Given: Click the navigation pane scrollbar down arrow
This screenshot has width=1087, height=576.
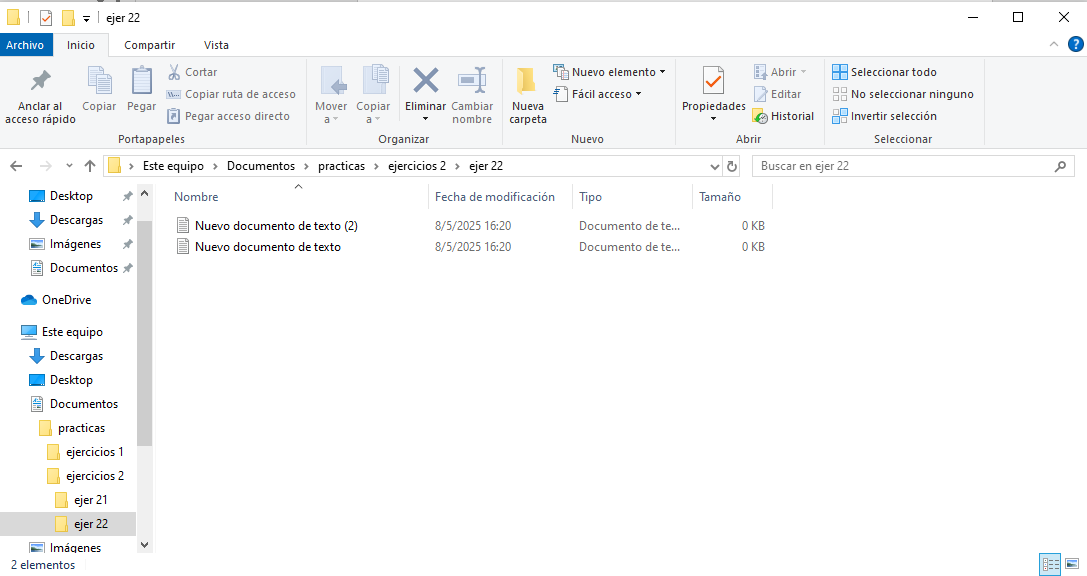Looking at the screenshot, I should coord(144,545).
